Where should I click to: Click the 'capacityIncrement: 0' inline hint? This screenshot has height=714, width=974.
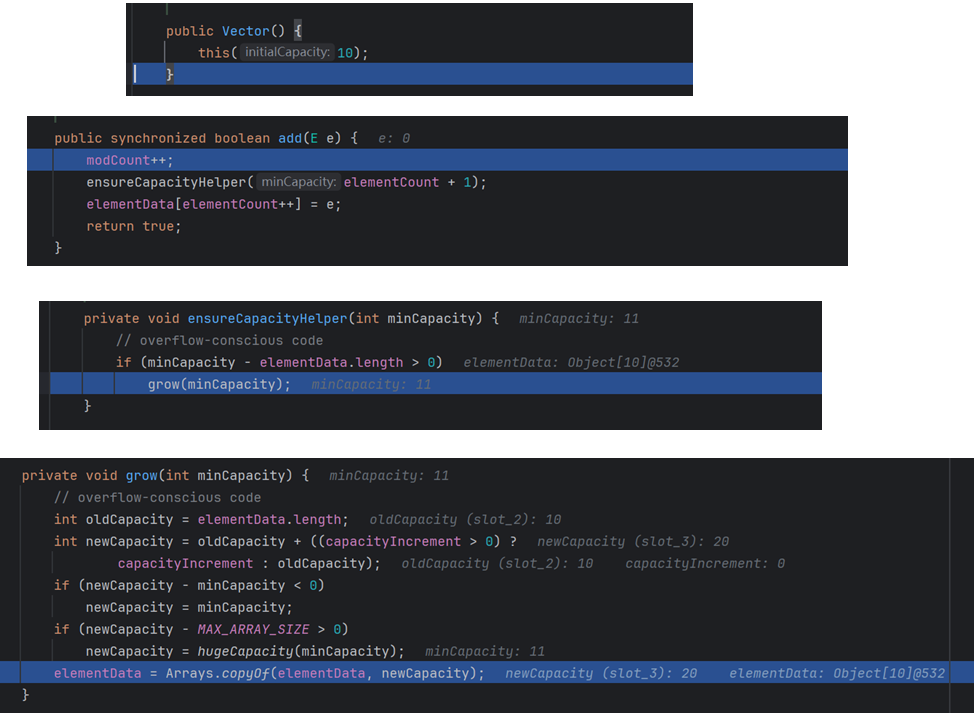pos(705,564)
